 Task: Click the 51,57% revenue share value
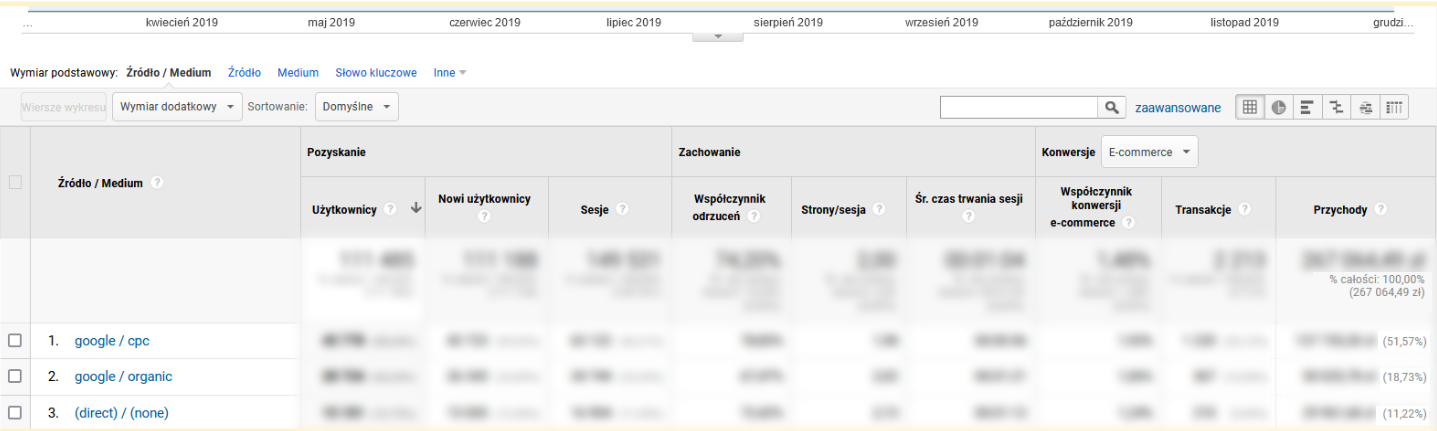1406,342
